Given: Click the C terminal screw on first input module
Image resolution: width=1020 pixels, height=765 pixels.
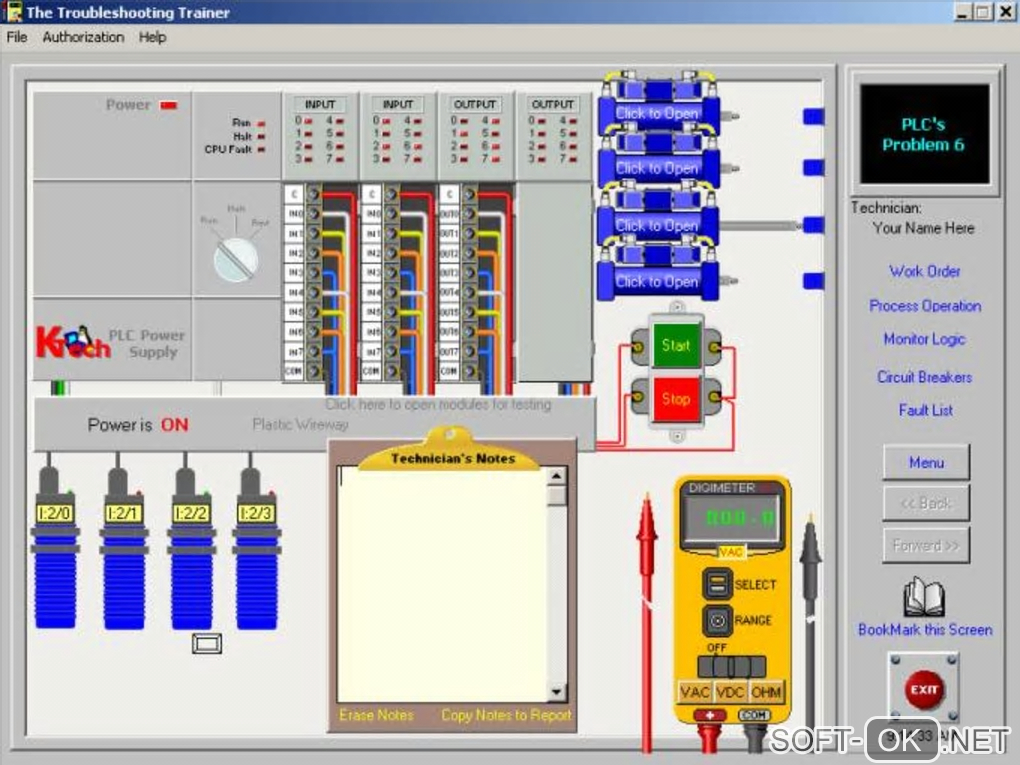Looking at the screenshot, I should 314,194.
